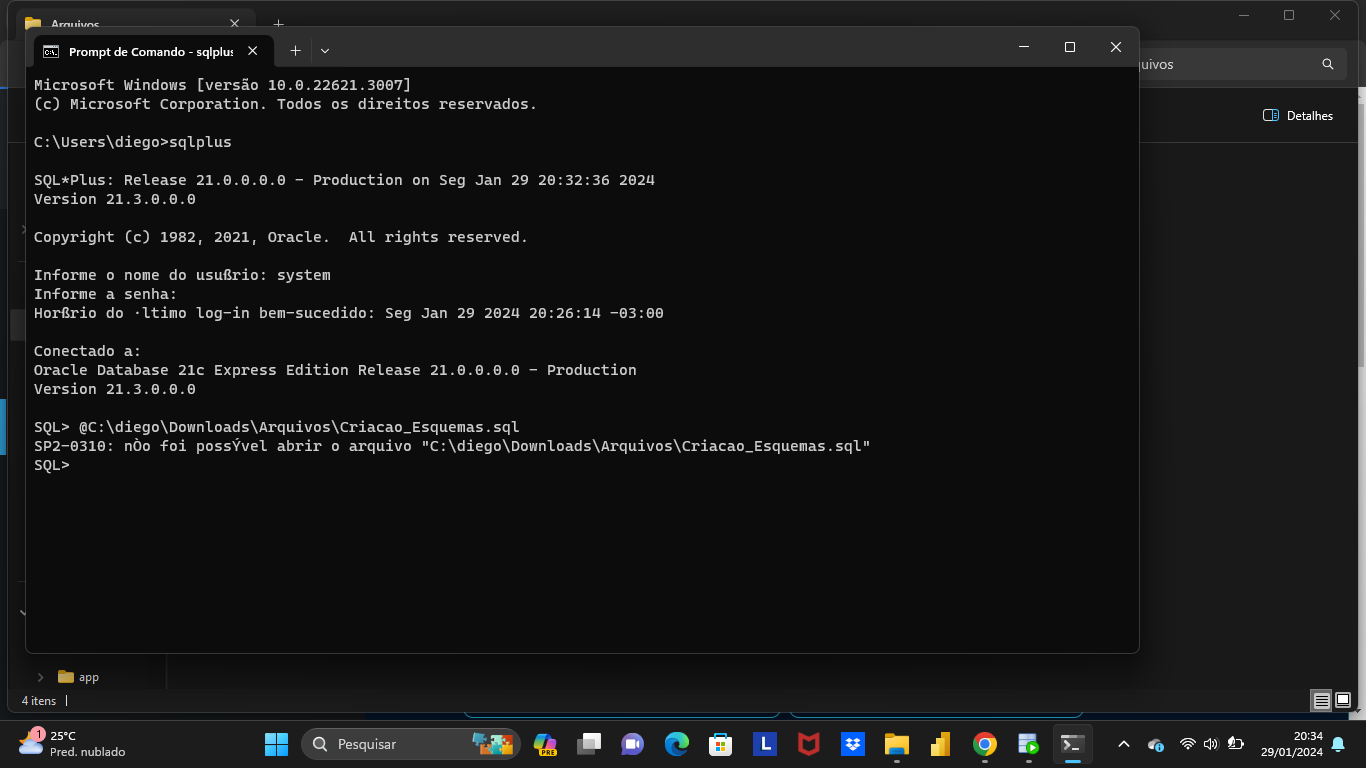Click the 'Informe o nome do usuário: system' line
This screenshot has width=1366, height=768.
tap(182, 275)
